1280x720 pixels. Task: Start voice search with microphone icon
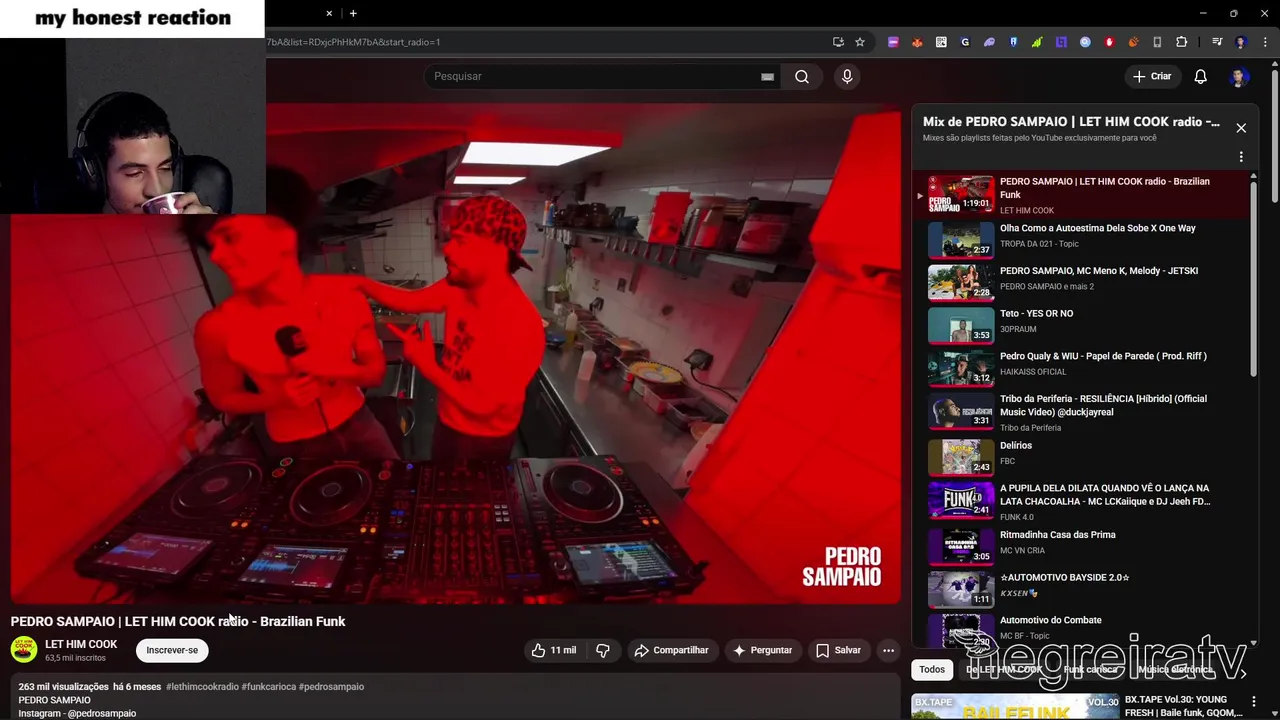pos(847,77)
